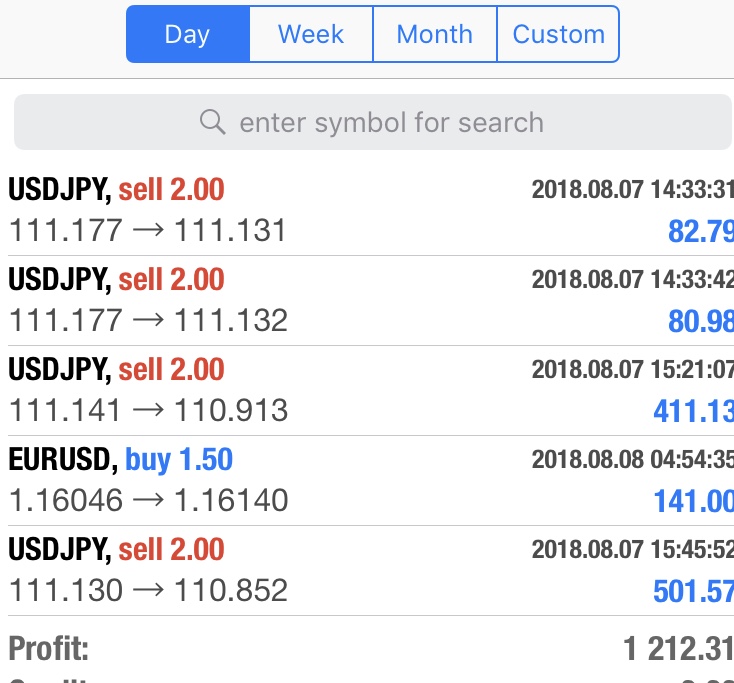Image resolution: width=734 pixels, height=683 pixels.
Task: Switch to the Week tab
Action: coord(311,34)
